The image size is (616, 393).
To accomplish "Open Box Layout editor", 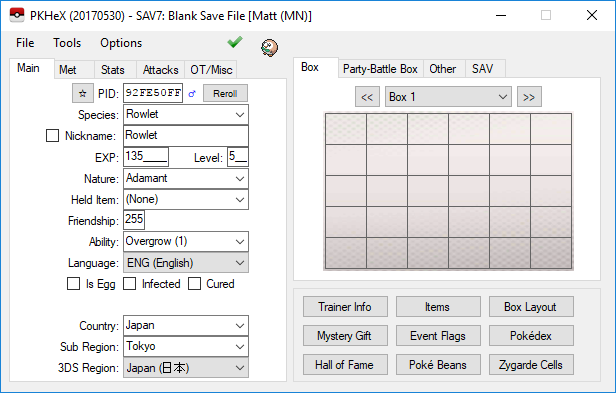I will point(531,307).
